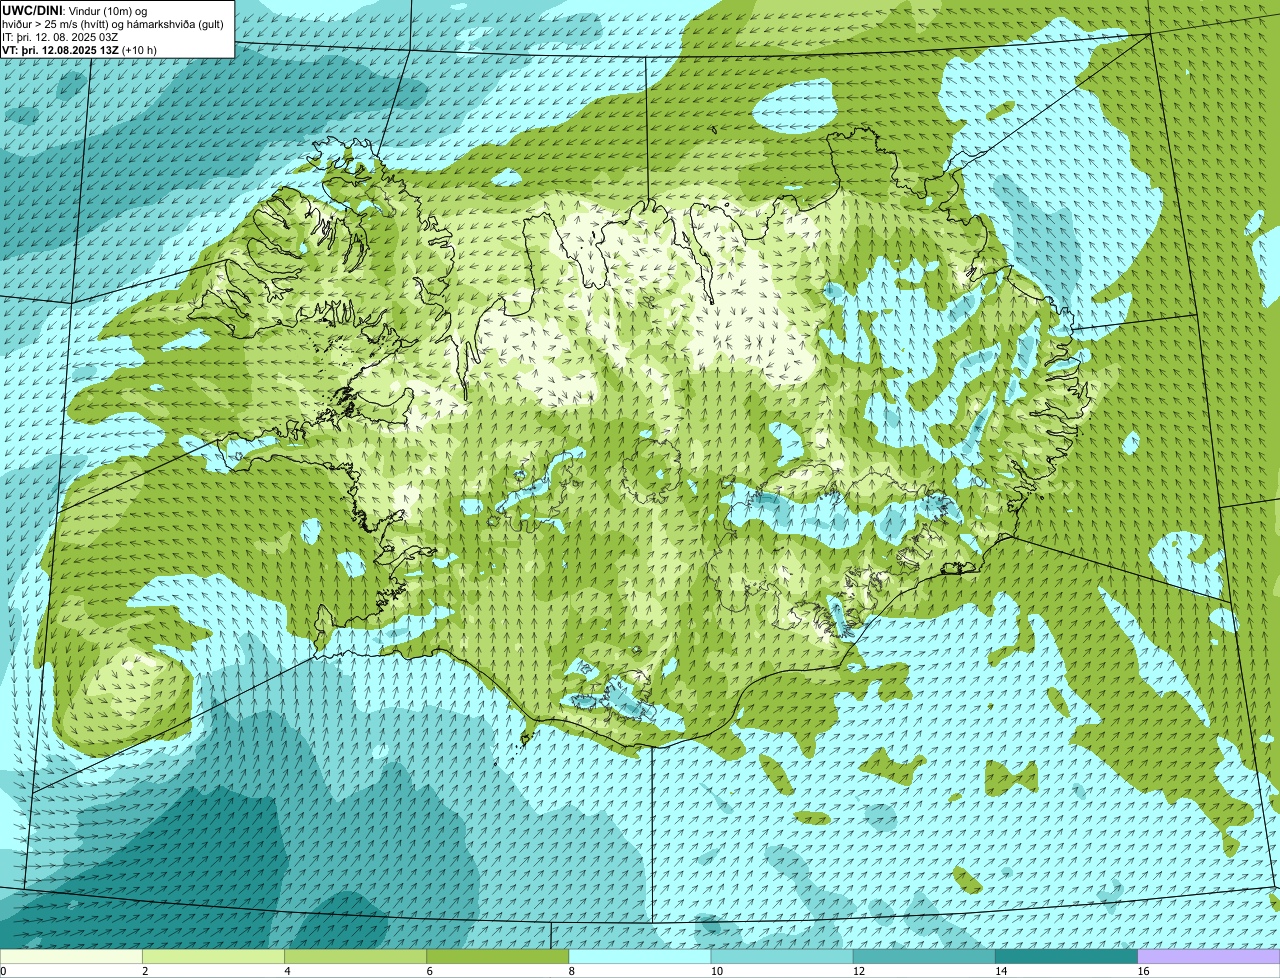This screenshot has height=978, width=1280.
Task: Click the legend scale label '16'
Action: tap(1142, 971)
